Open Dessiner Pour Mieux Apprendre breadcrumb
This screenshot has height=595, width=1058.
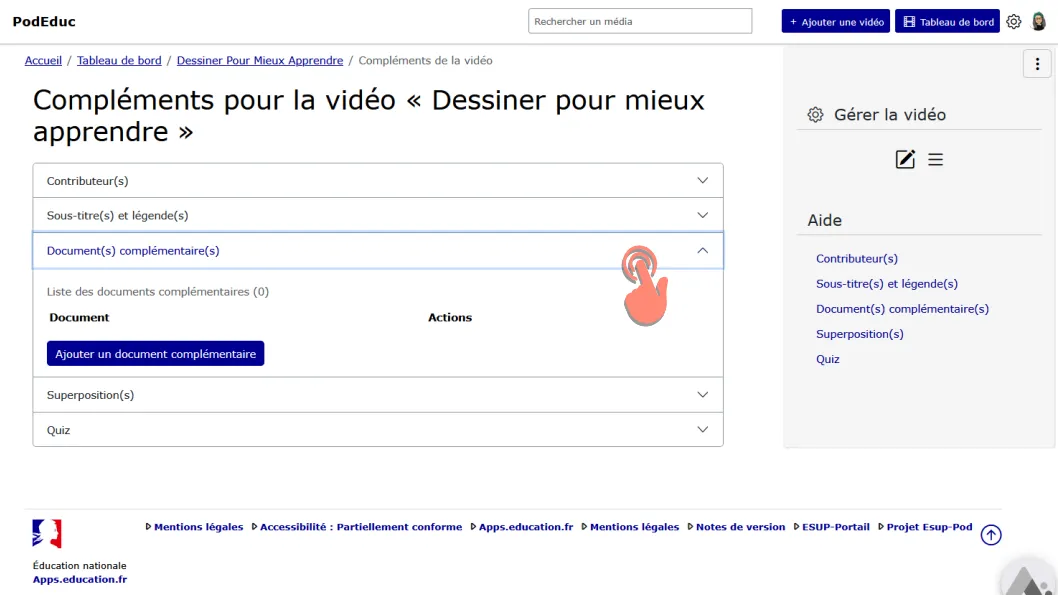[x=260, y=60]
